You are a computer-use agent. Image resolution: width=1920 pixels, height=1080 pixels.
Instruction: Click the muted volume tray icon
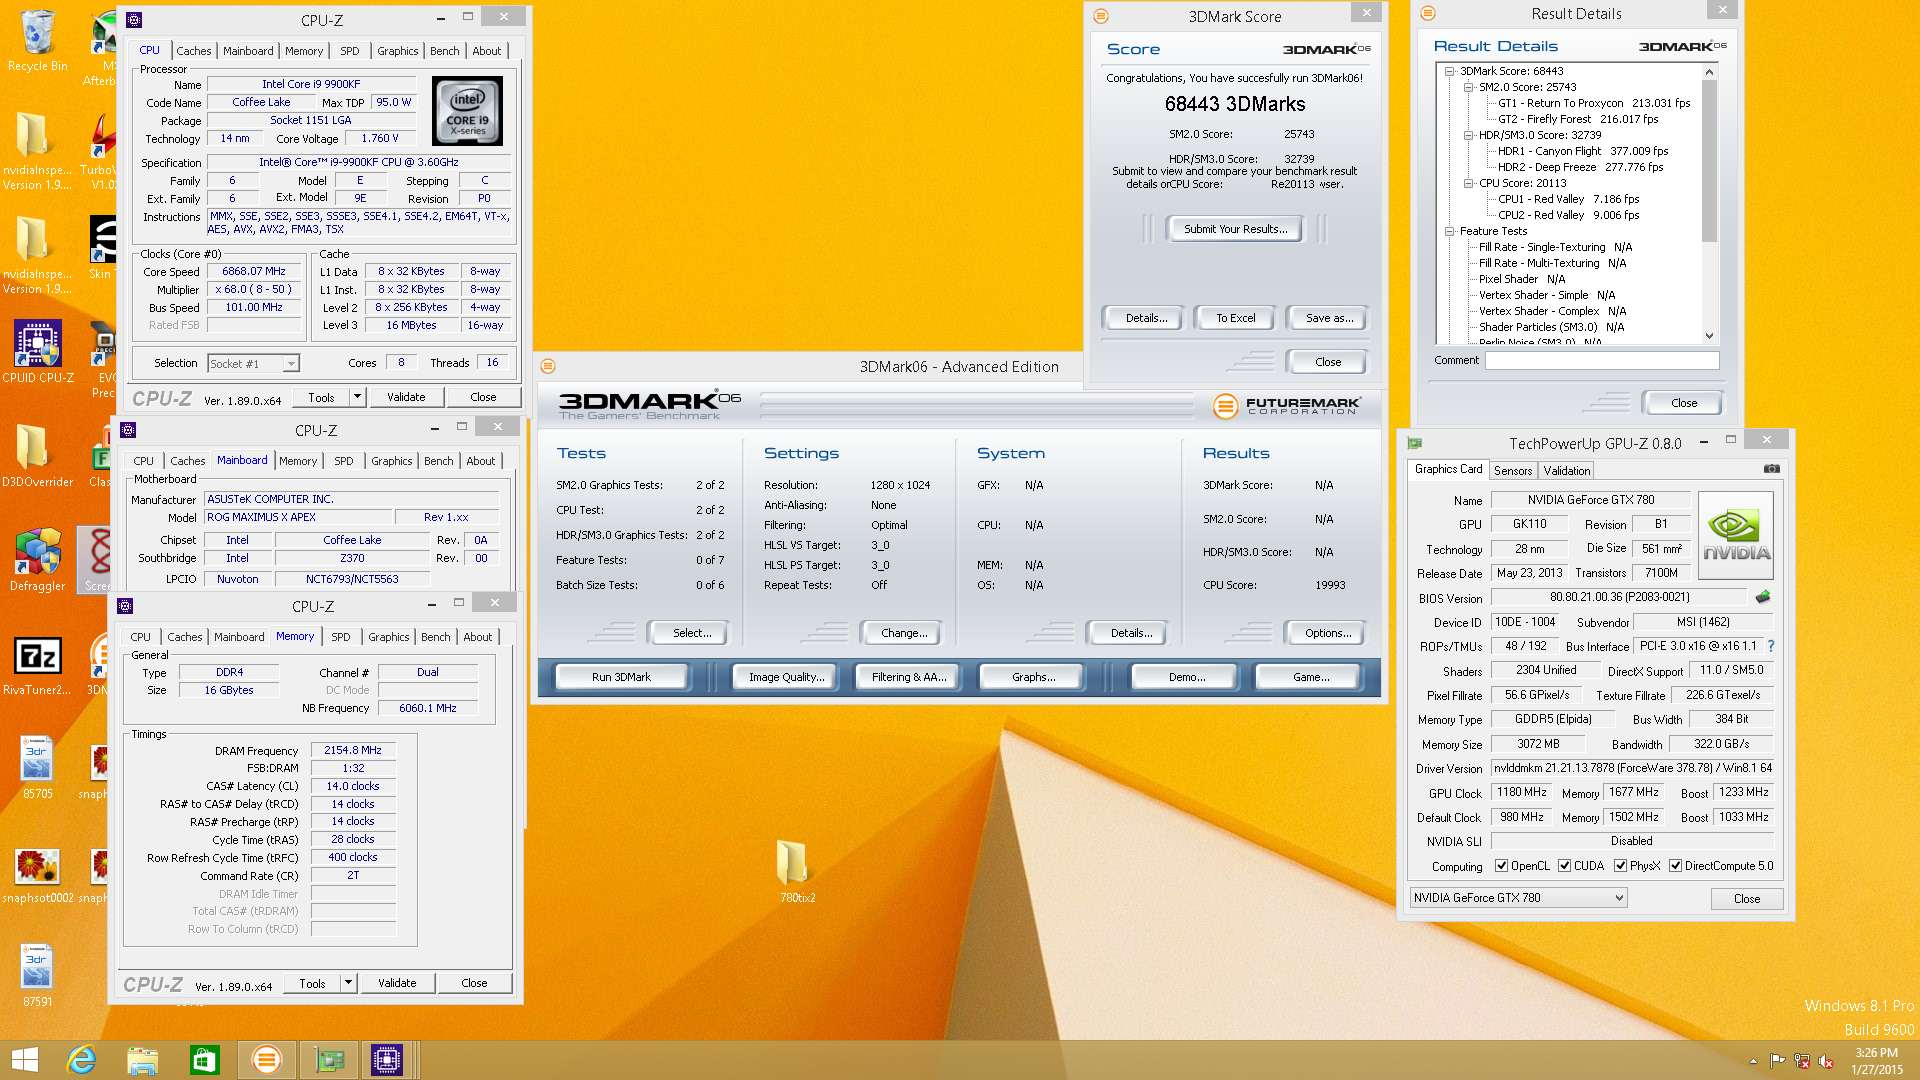1826,1061
